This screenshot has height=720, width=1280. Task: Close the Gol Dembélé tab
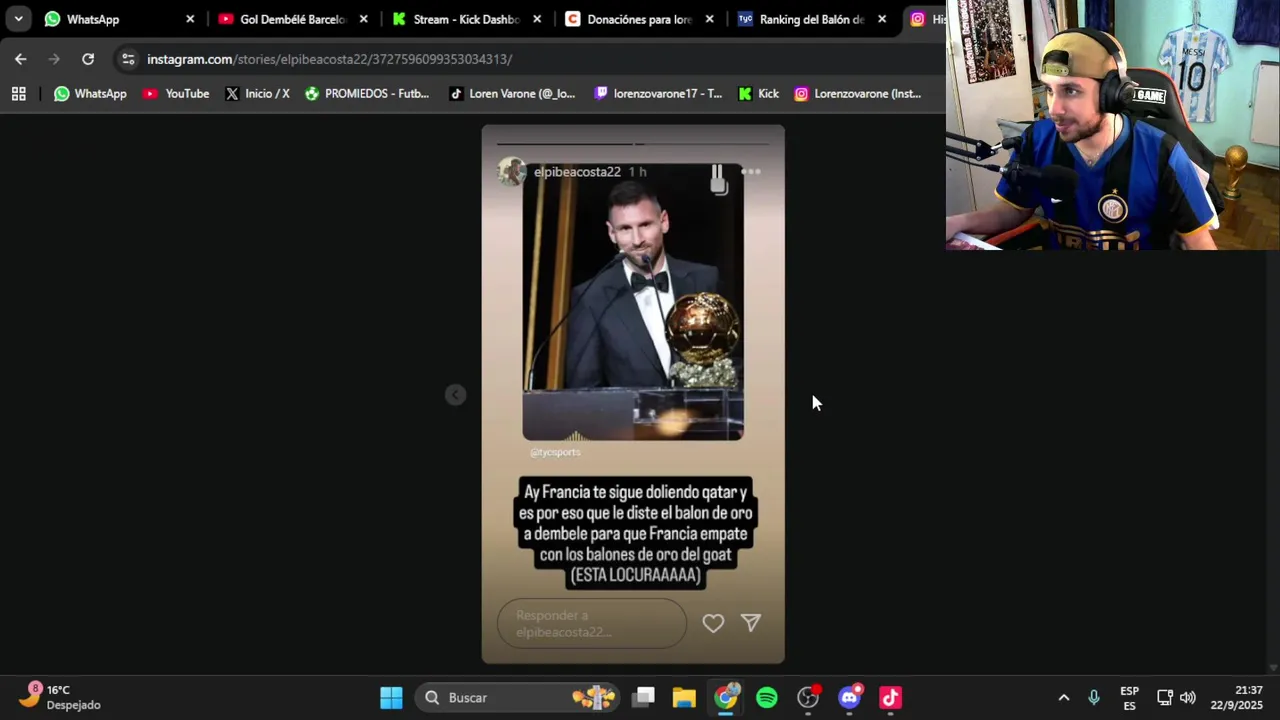click(x=363, y=19)
